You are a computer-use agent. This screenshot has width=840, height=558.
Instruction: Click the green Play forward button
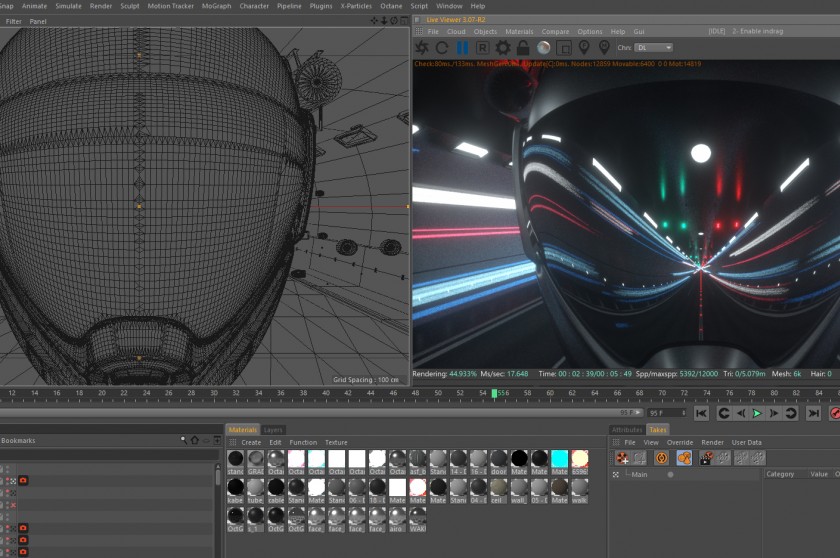point(757,413)
